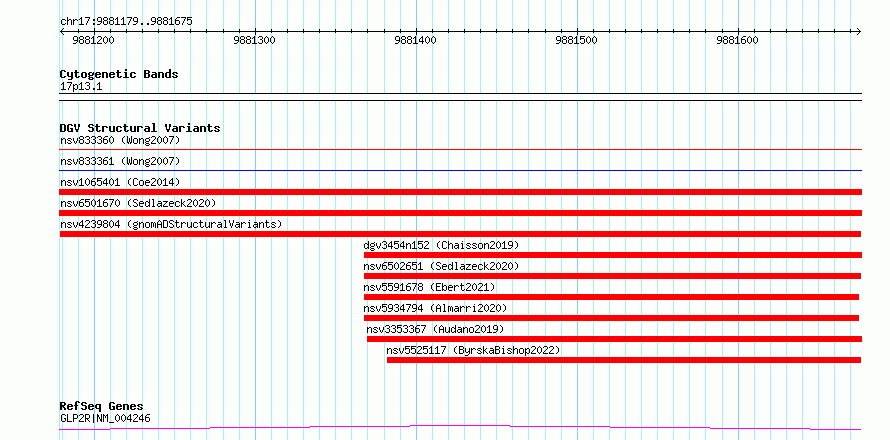Screen dimensions: 890x440
Task: Click the black 17p13.1 cytogenetic band line
Action: pos(460,97)
